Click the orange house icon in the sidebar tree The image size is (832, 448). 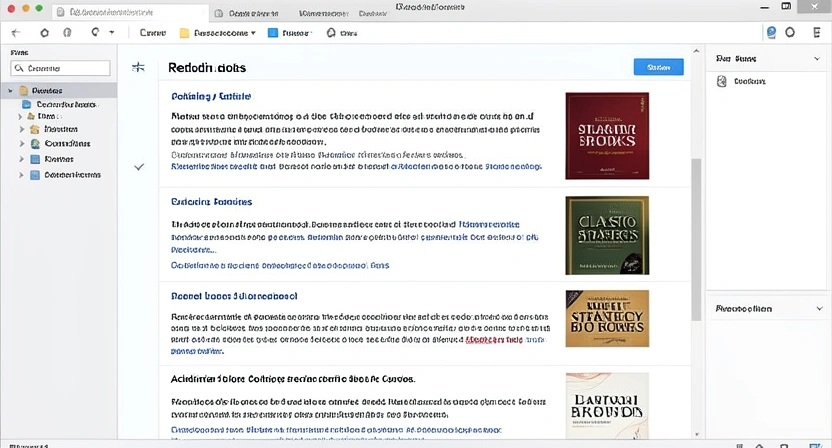point(35,129)
